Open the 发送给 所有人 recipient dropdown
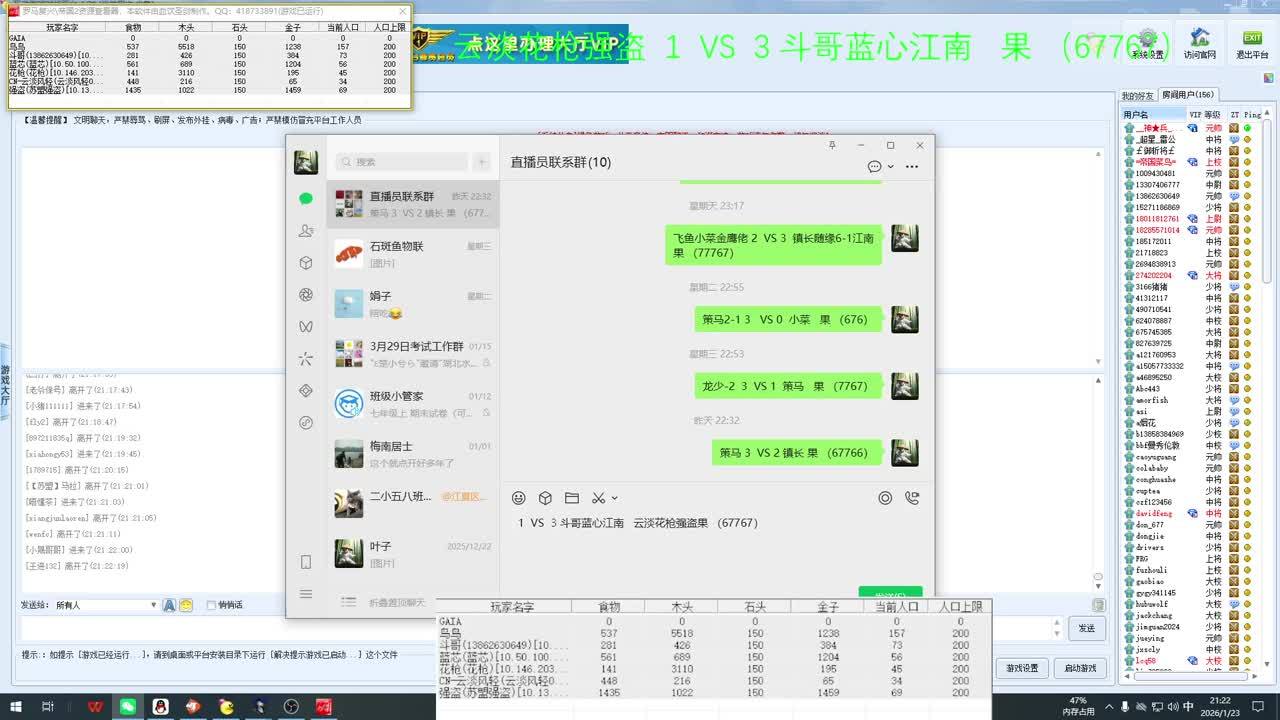Image resolution: width=1280 pixels, height=720 pixels. (153, 605)
